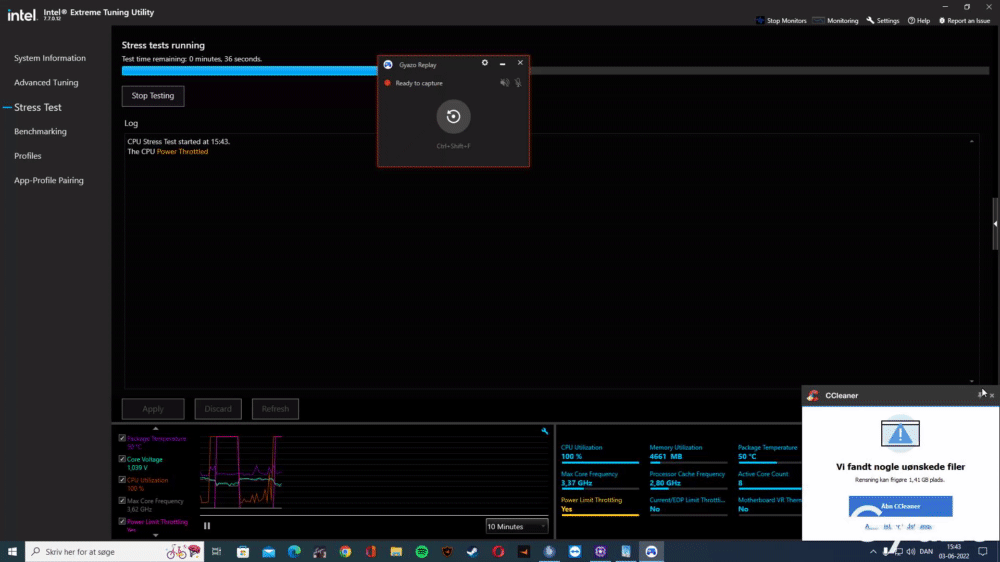
Task: Open Benchmarking section
Action: pyautogui.click(x=40, y=131)
